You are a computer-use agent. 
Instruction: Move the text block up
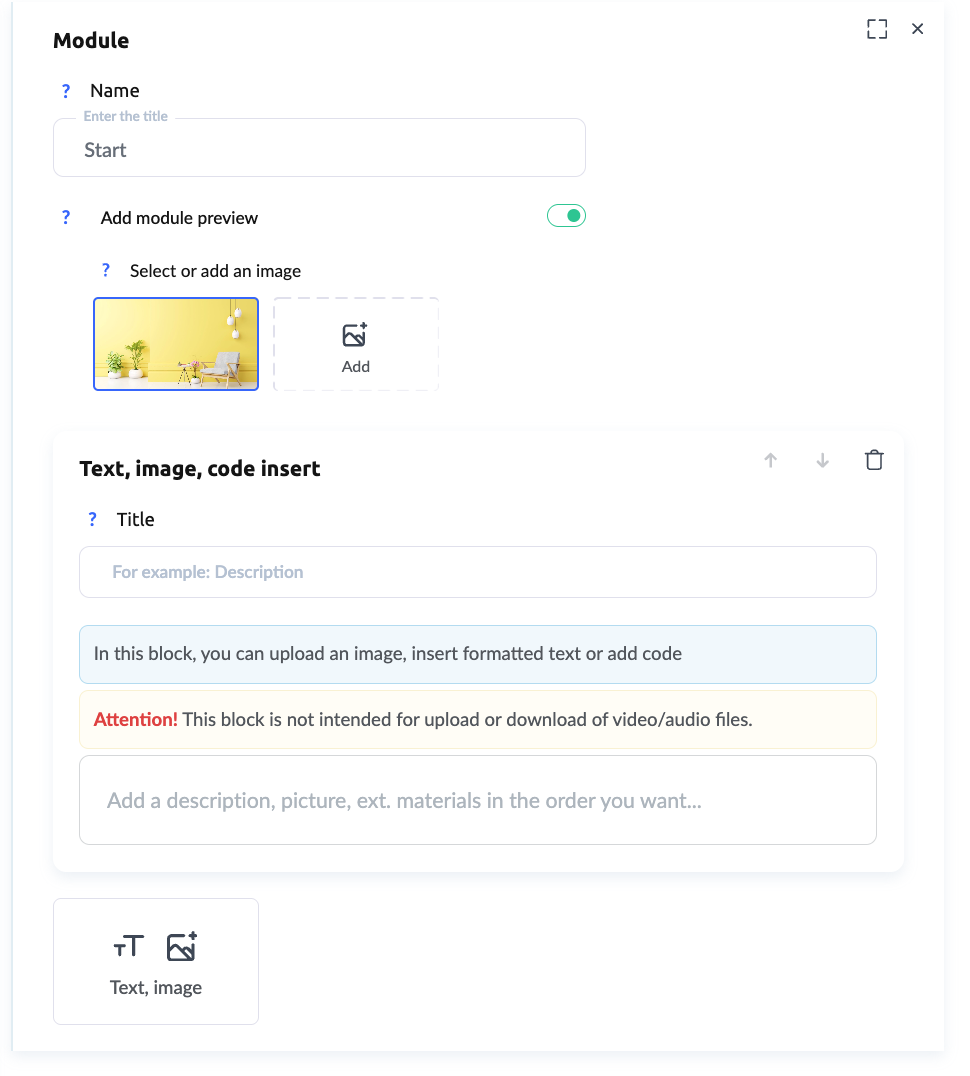pyautogui.click(x=770, y=460)
